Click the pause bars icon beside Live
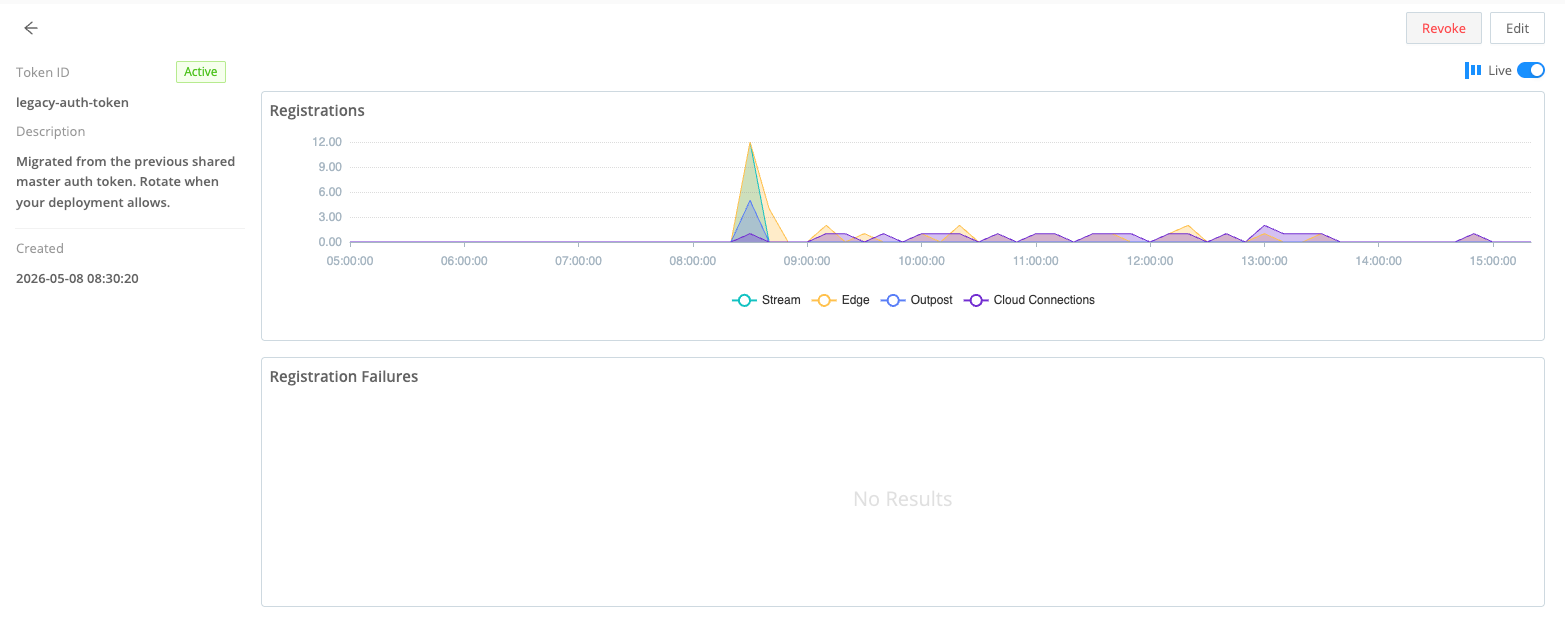This screenshot has height=622, width=1565. [x=1473, y=70]
